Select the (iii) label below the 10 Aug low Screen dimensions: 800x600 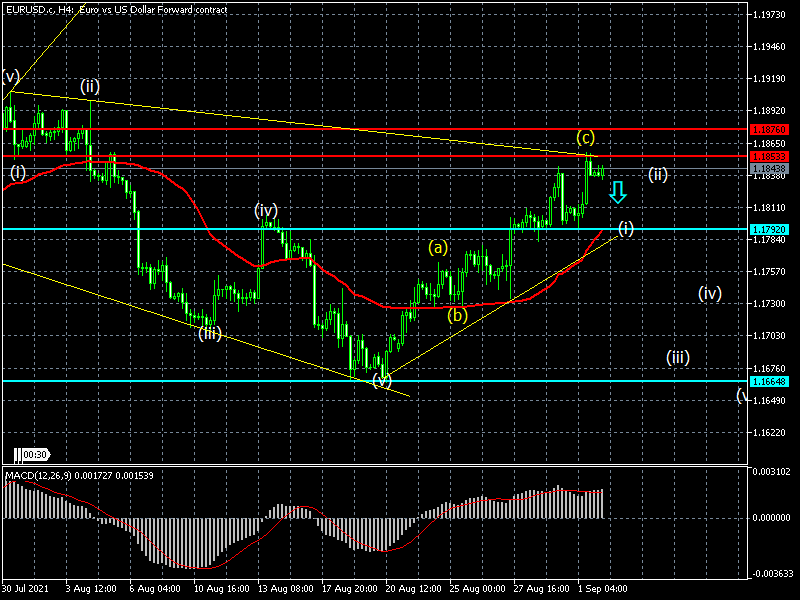point(210,334)
